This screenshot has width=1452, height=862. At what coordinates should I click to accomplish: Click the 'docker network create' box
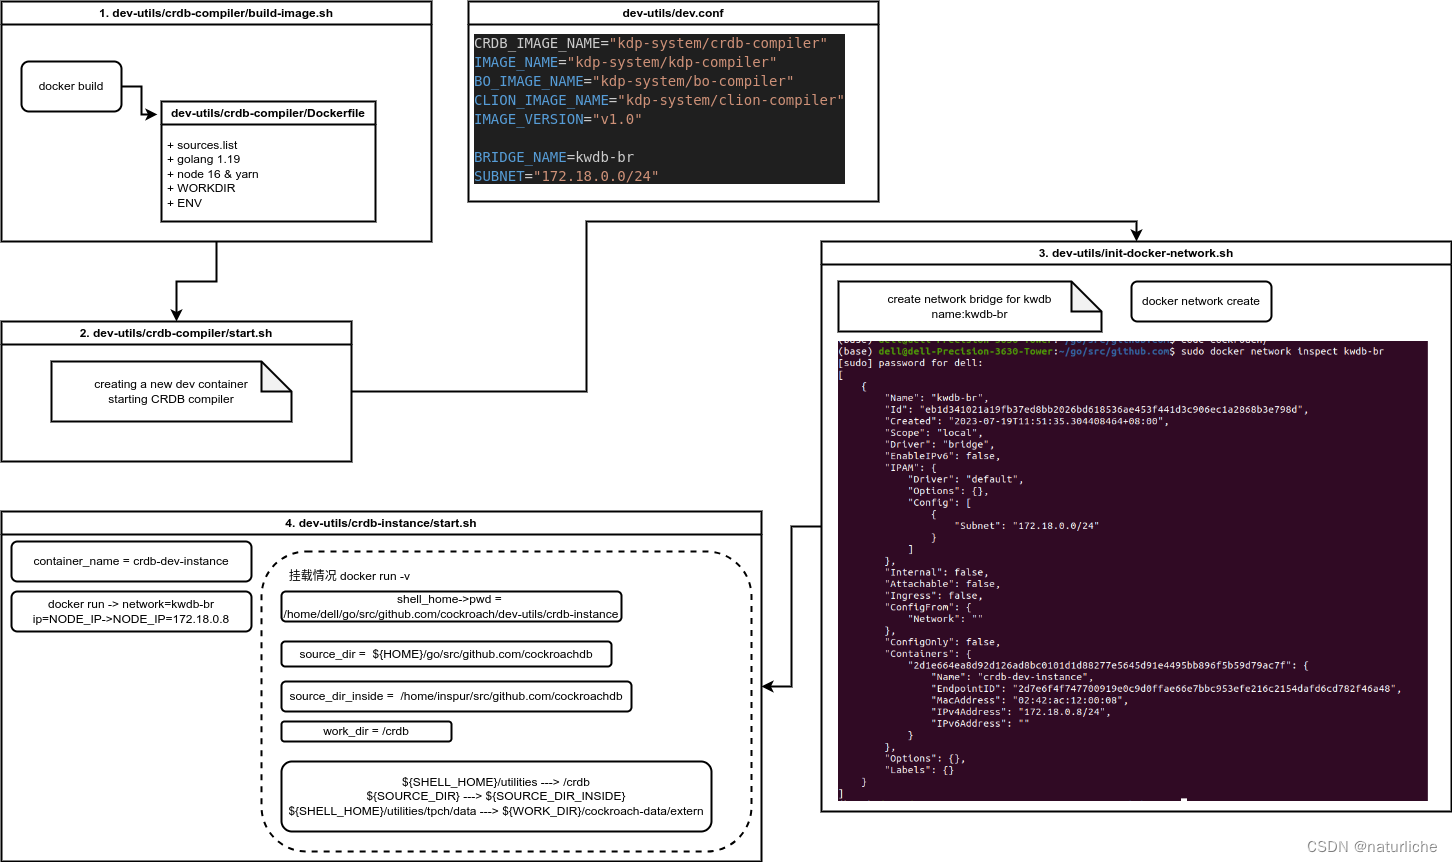[x=1201, y=301]
